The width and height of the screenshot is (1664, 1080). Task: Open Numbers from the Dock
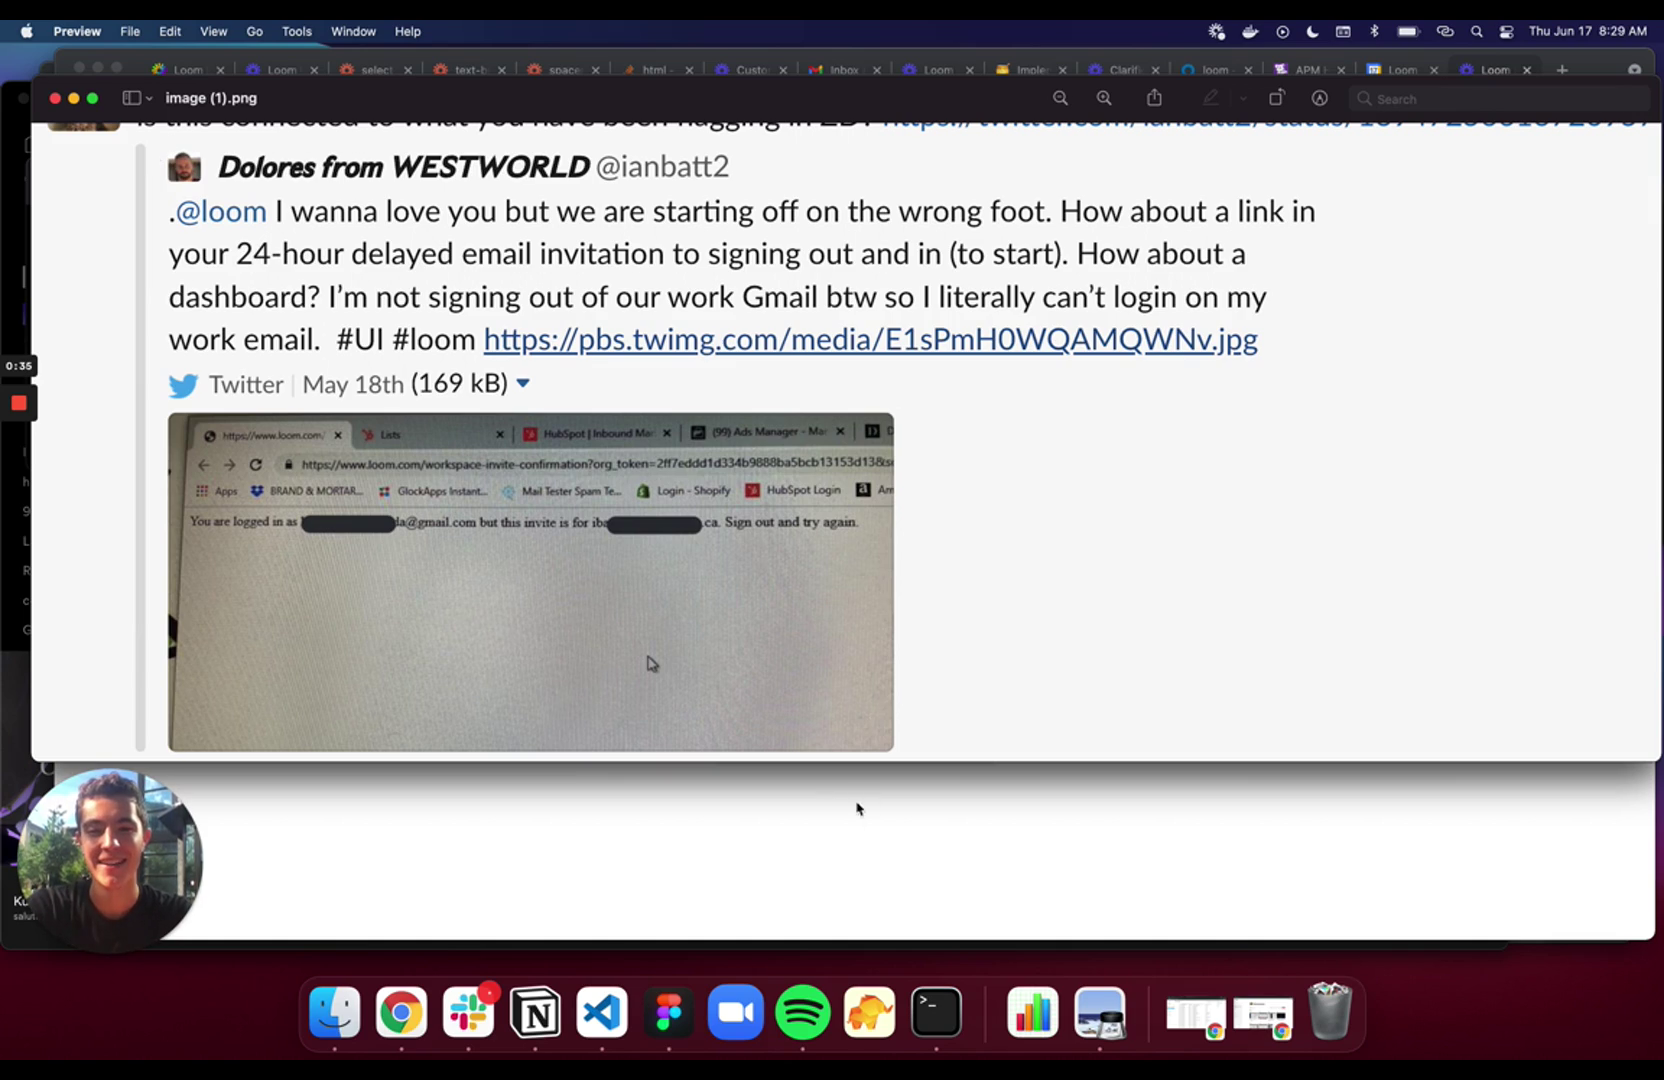click(x=1033, y=1013)
